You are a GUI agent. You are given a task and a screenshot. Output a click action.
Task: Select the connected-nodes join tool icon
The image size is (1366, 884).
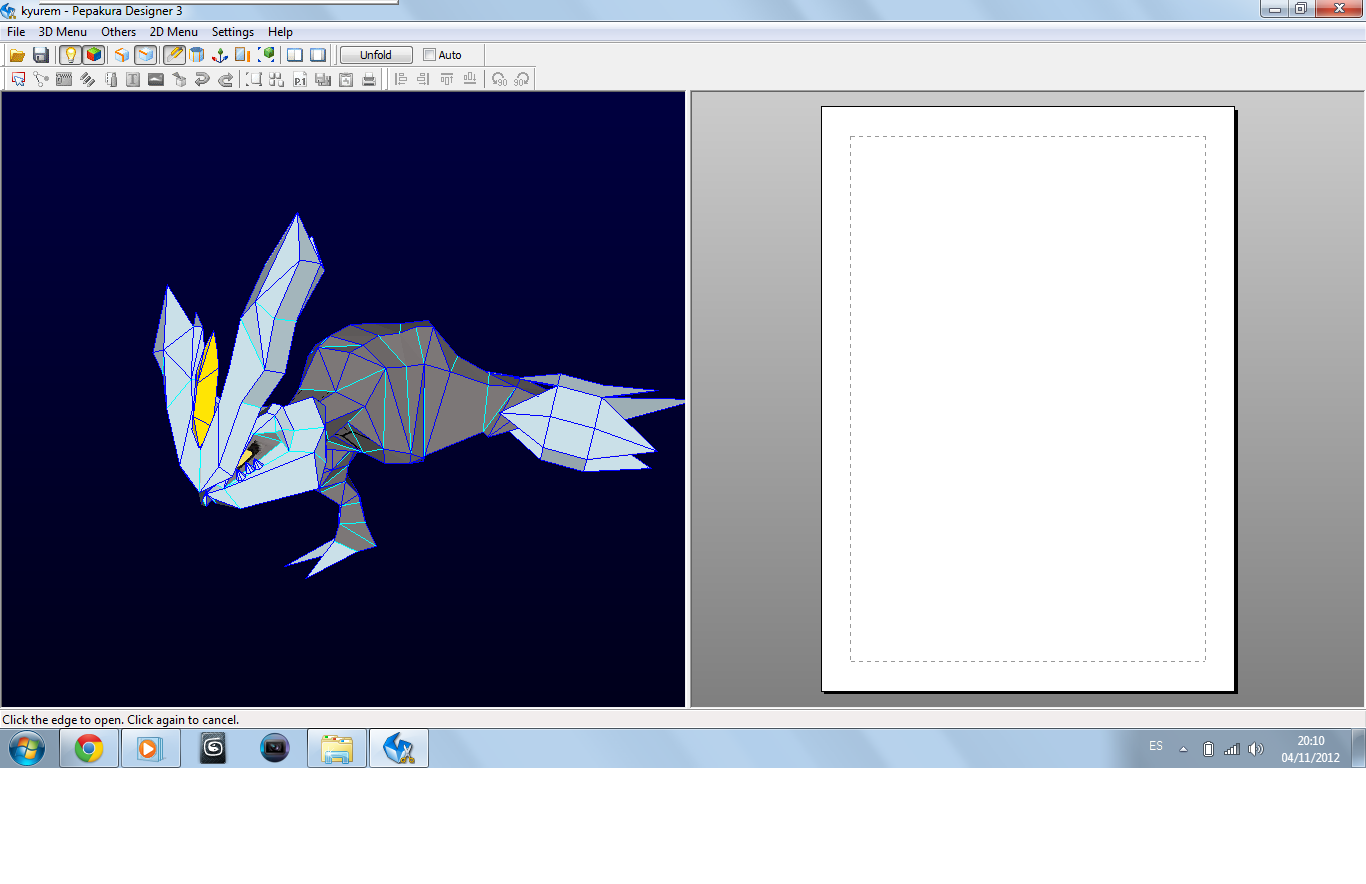[41, 79]
